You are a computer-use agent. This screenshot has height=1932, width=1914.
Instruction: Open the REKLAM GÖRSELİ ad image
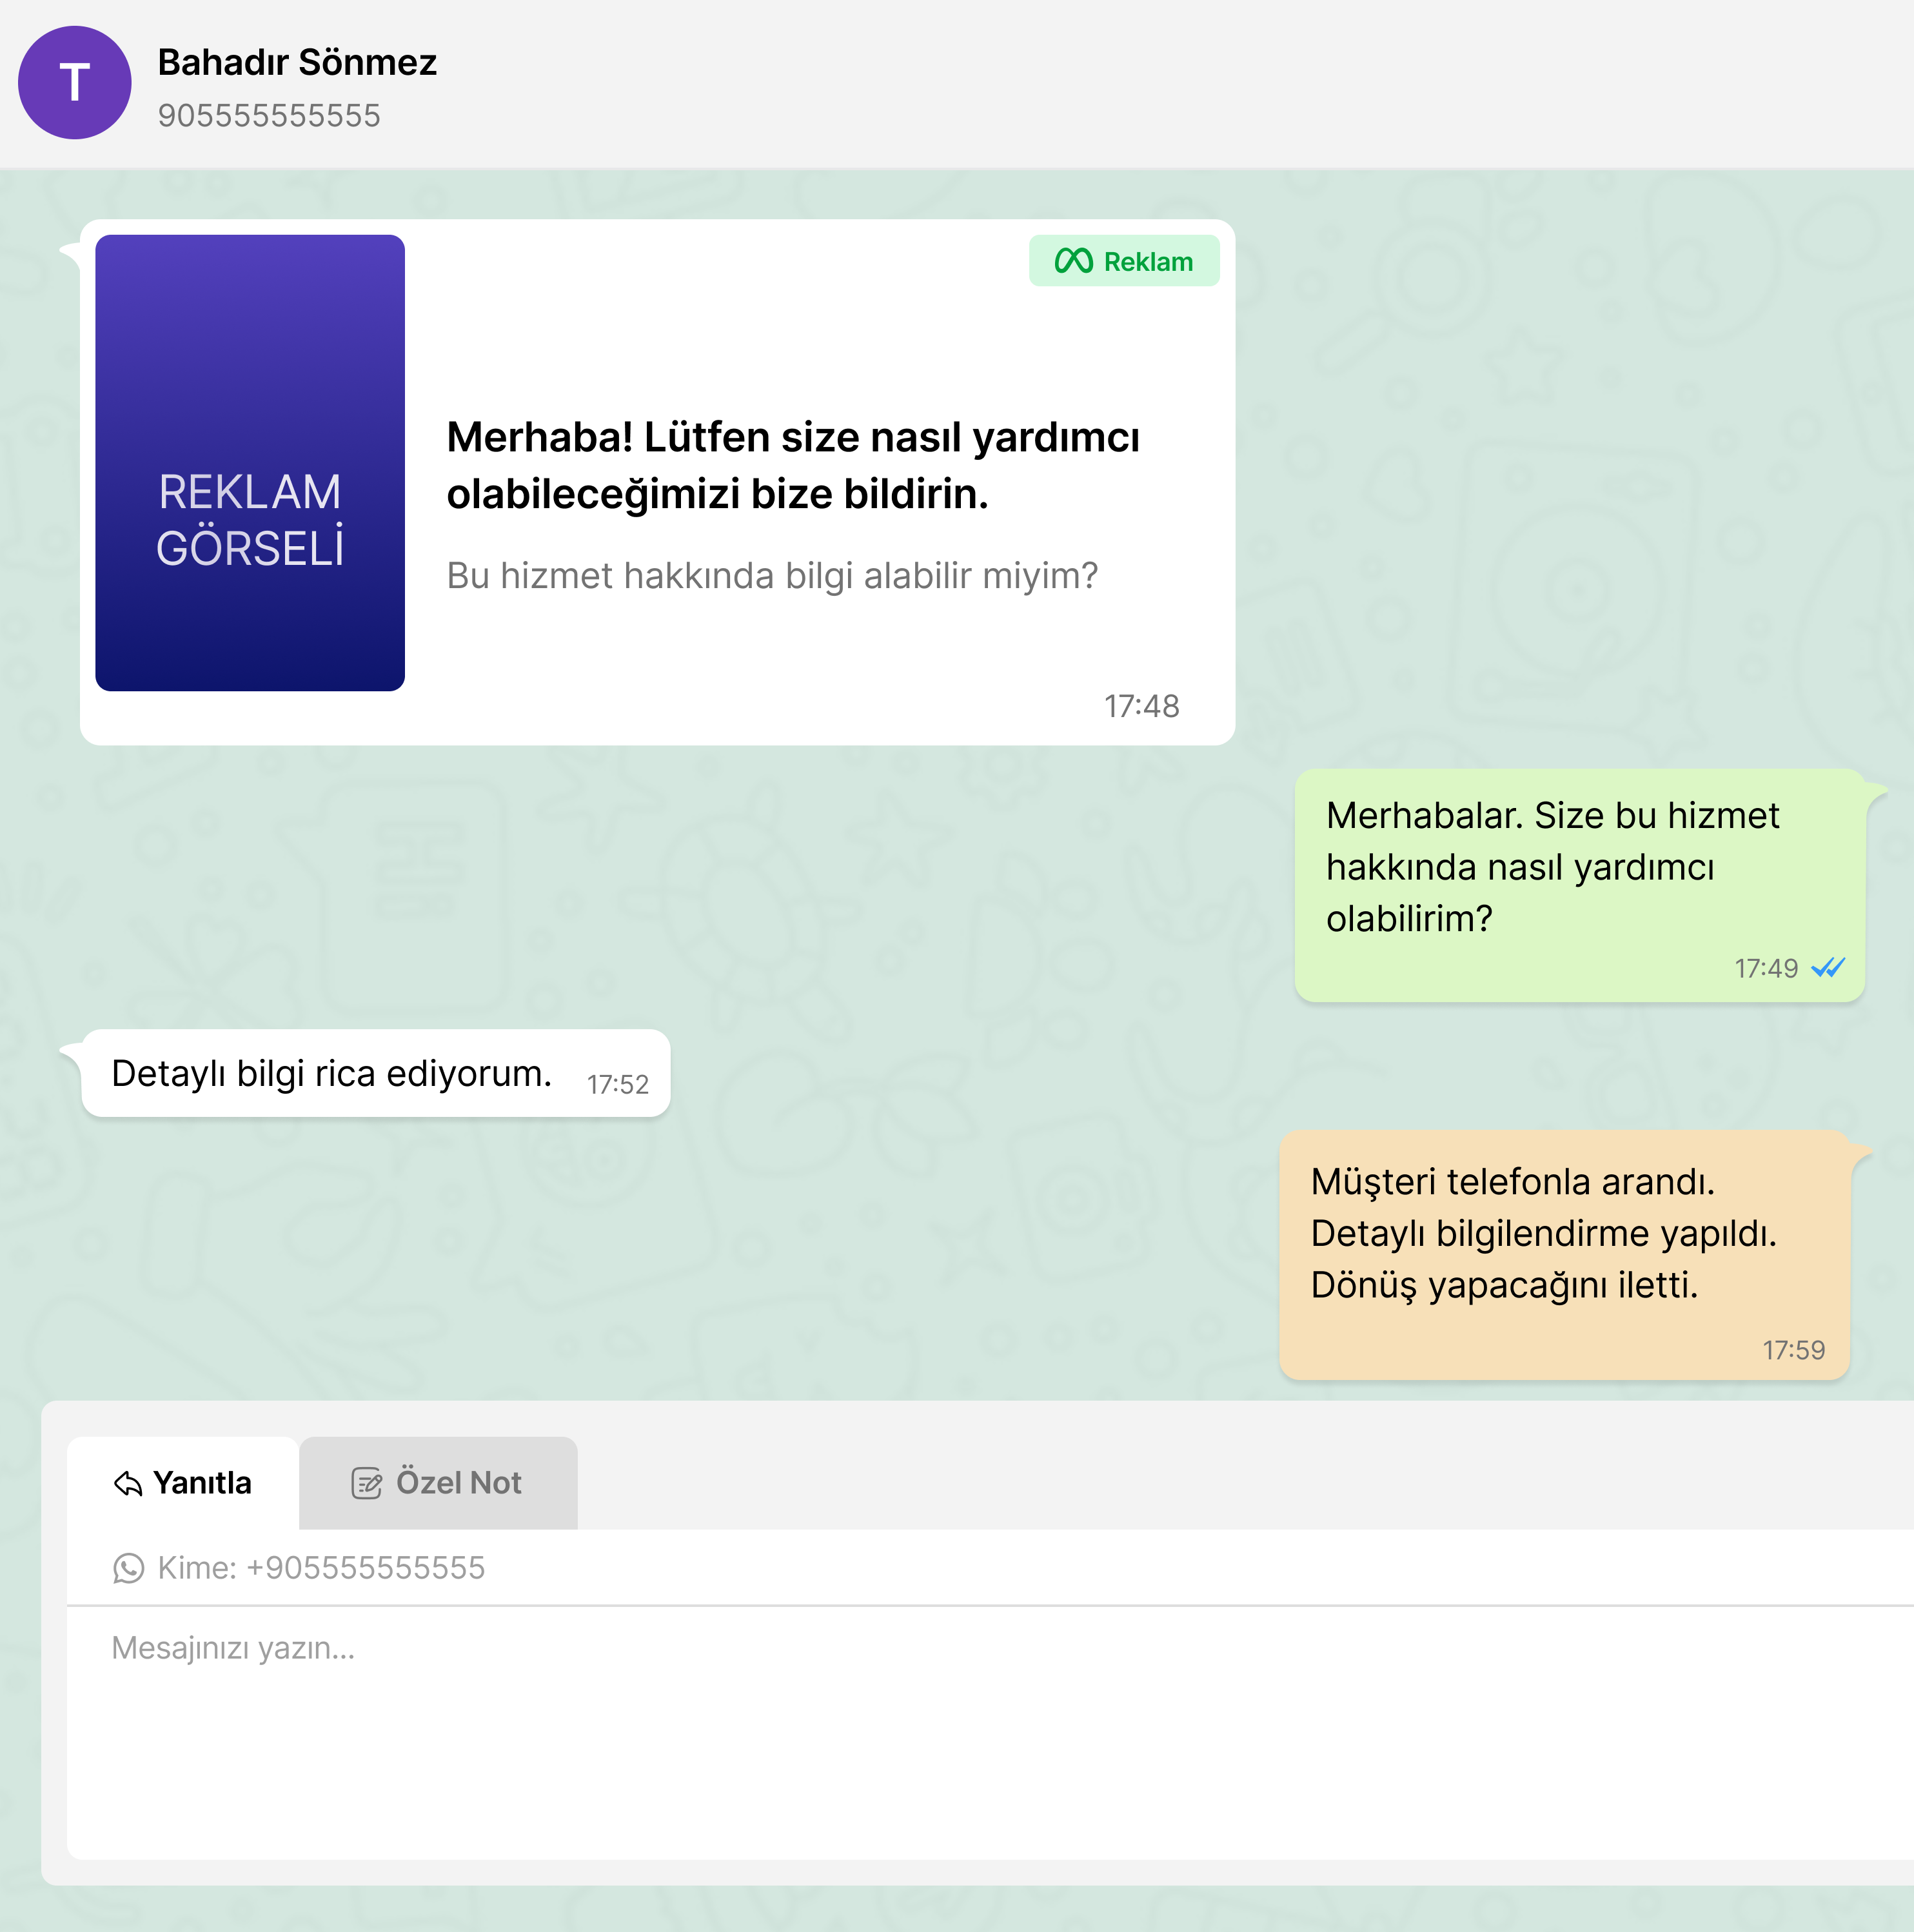(250, 462)
